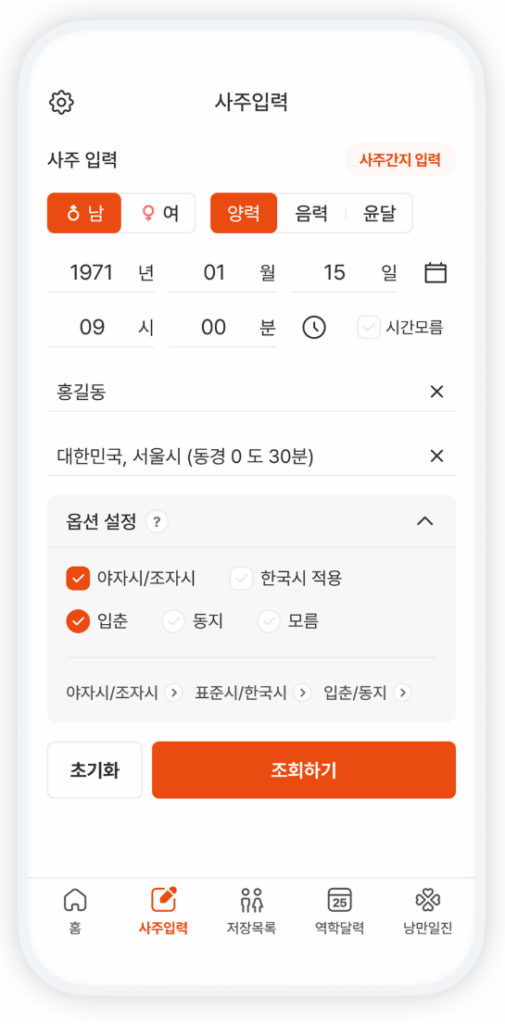The width and height of the screenshot is (505, 1024).
Task: Enable the 한국시 적용 checkbox
Action: click(x=241, y=579)
